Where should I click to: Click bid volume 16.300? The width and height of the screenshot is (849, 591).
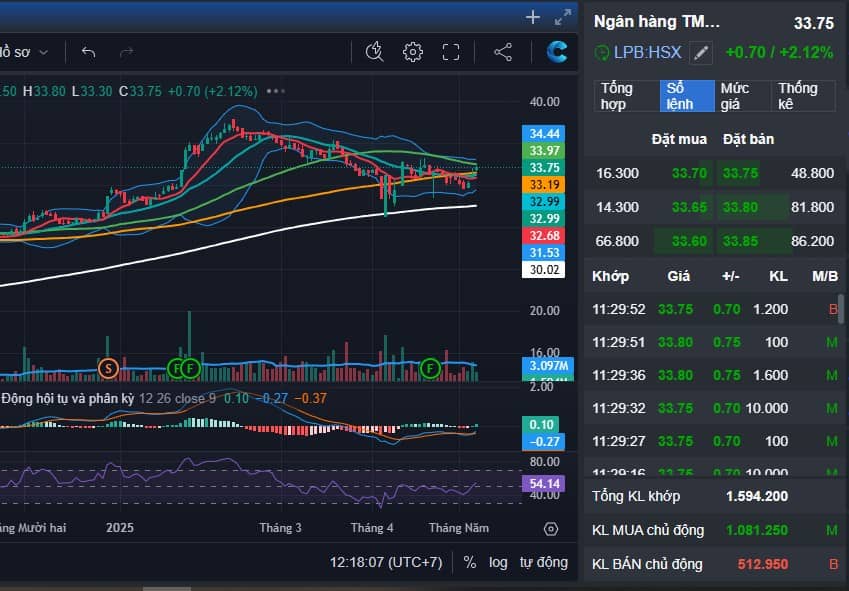tap(617, 173)
